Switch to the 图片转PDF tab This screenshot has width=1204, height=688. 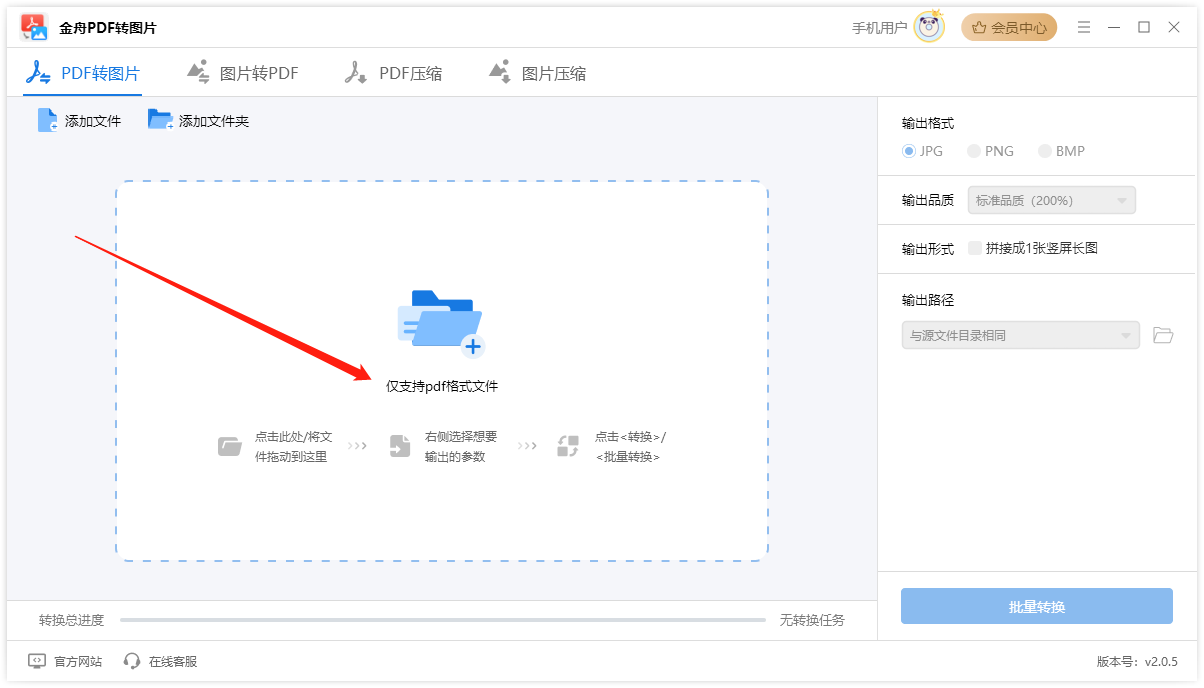(243, 73)
